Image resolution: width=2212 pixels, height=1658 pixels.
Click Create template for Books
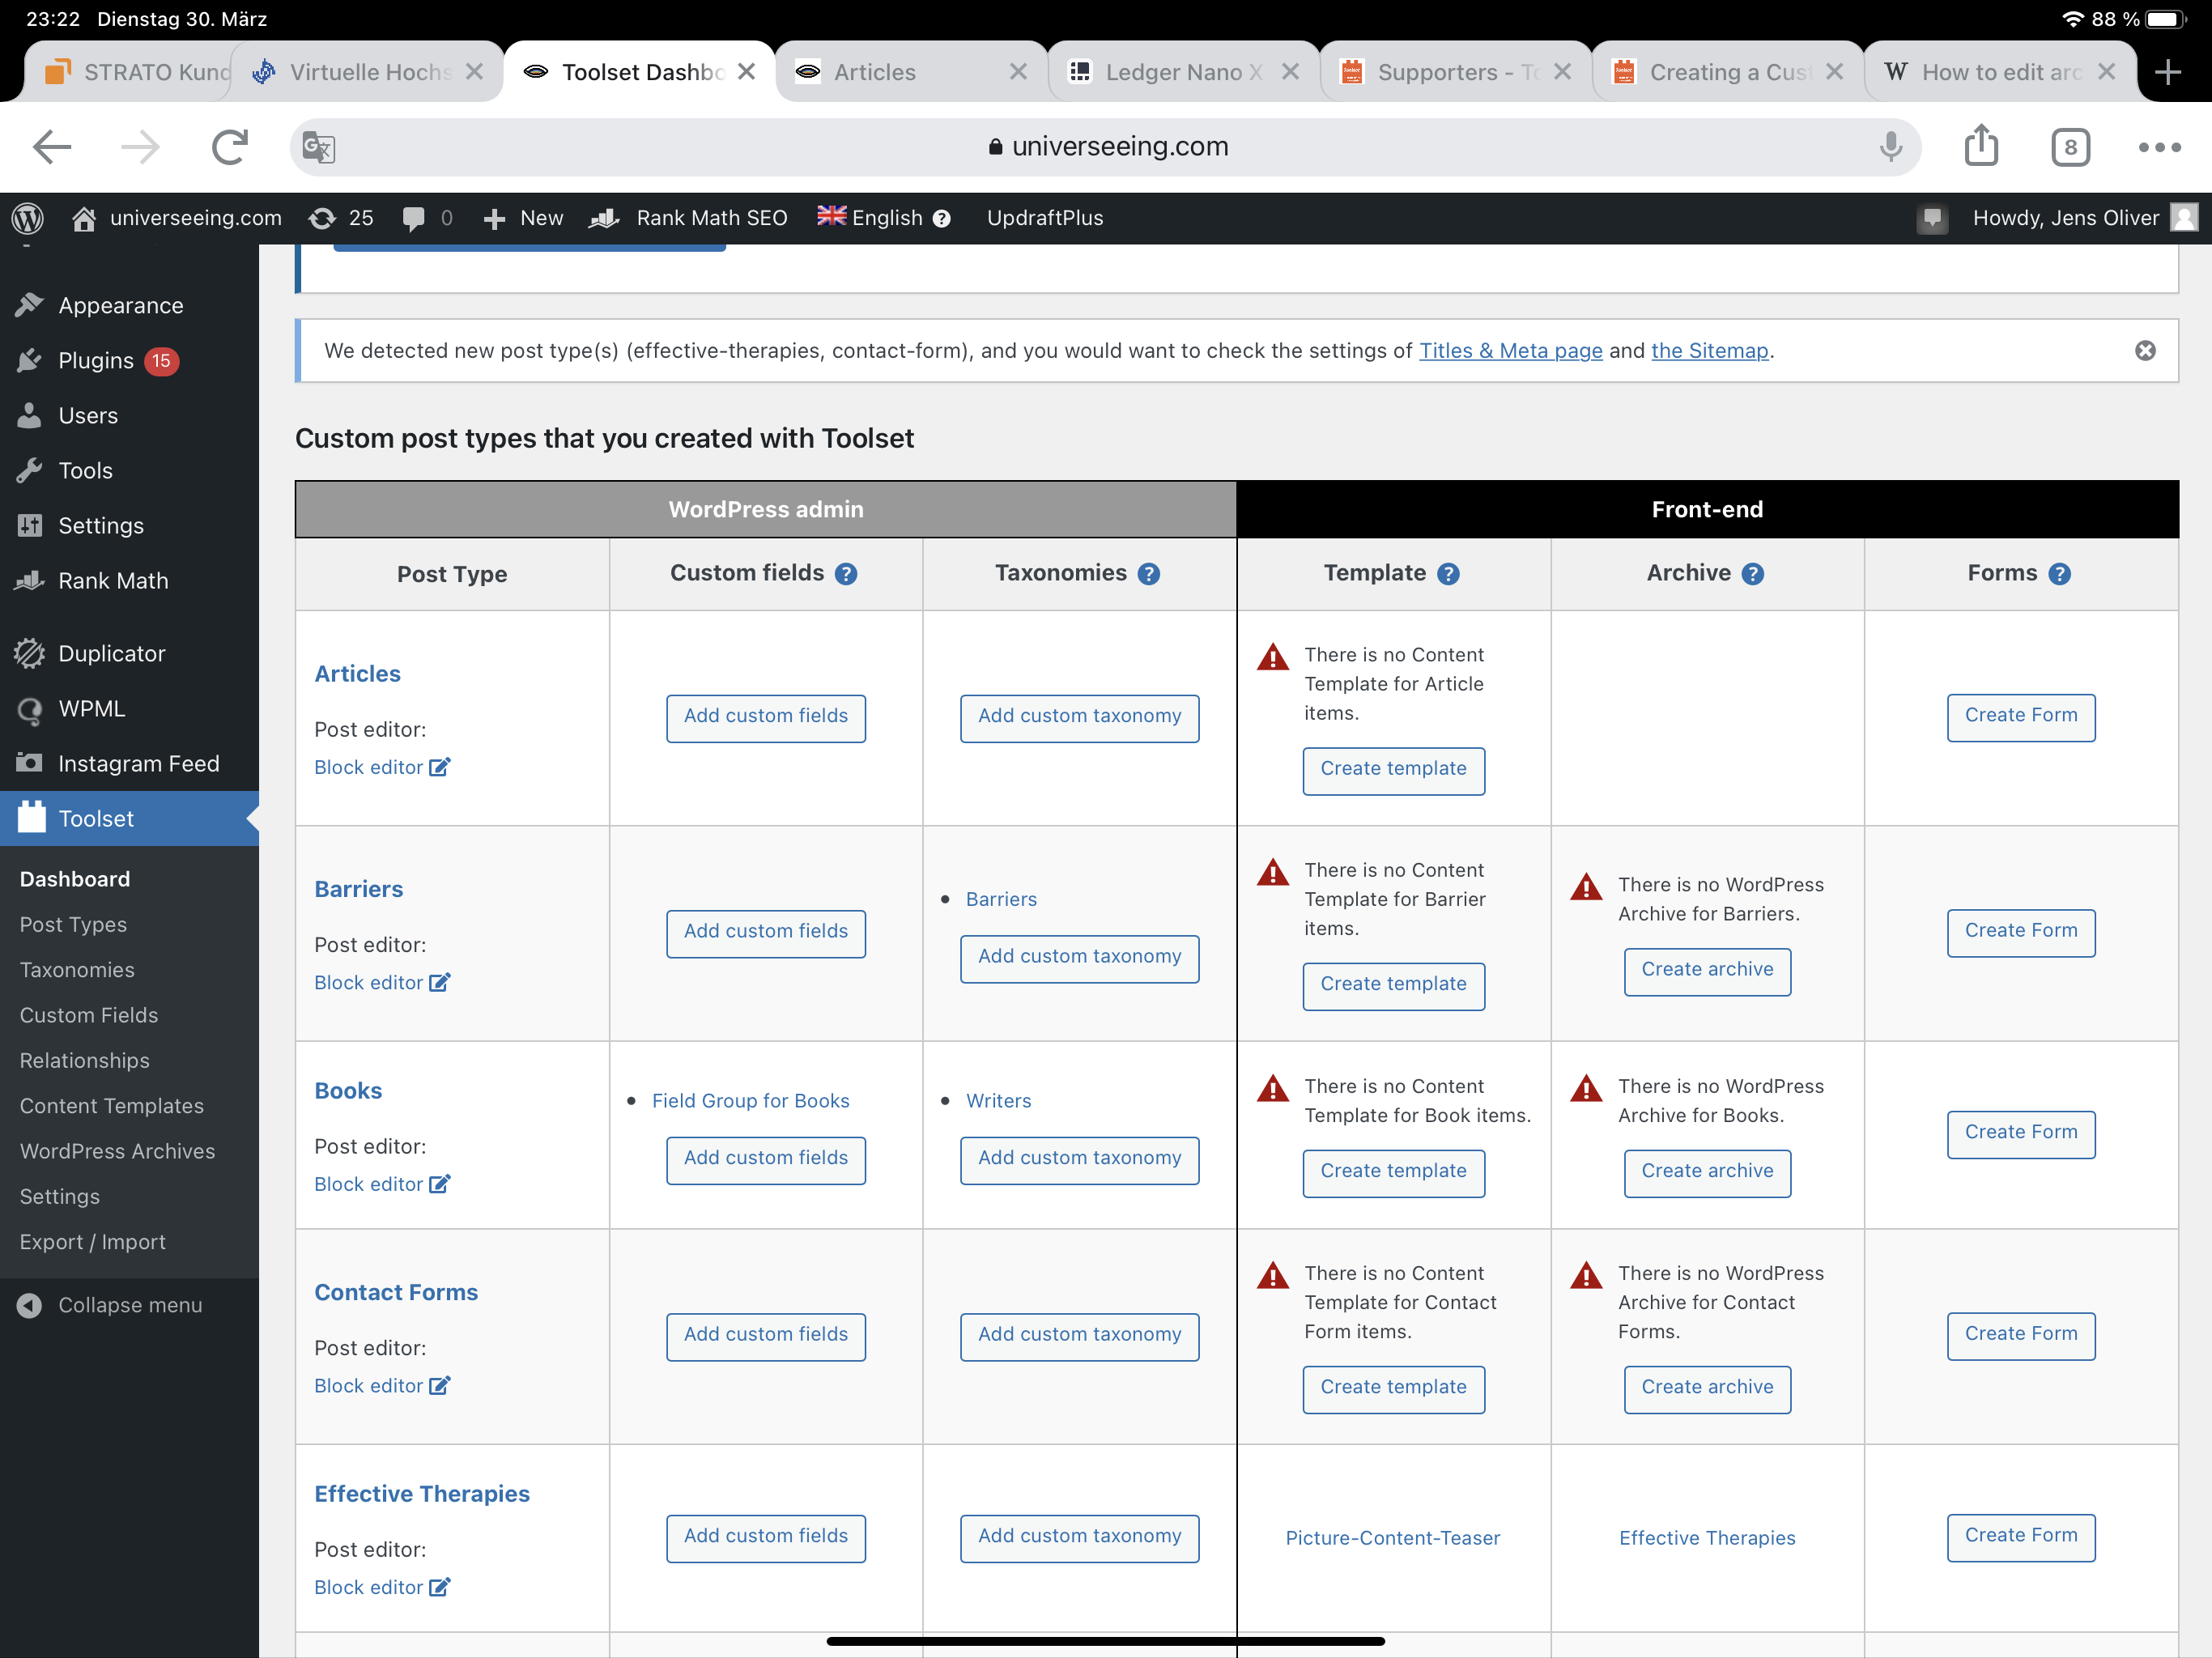1393,1172
